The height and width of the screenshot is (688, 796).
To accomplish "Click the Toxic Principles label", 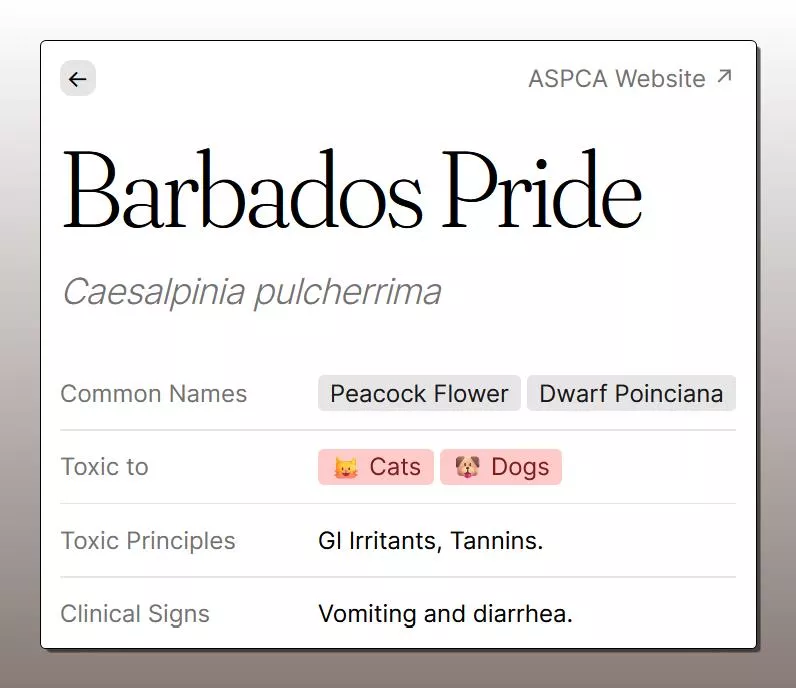I will pos(148,541).
